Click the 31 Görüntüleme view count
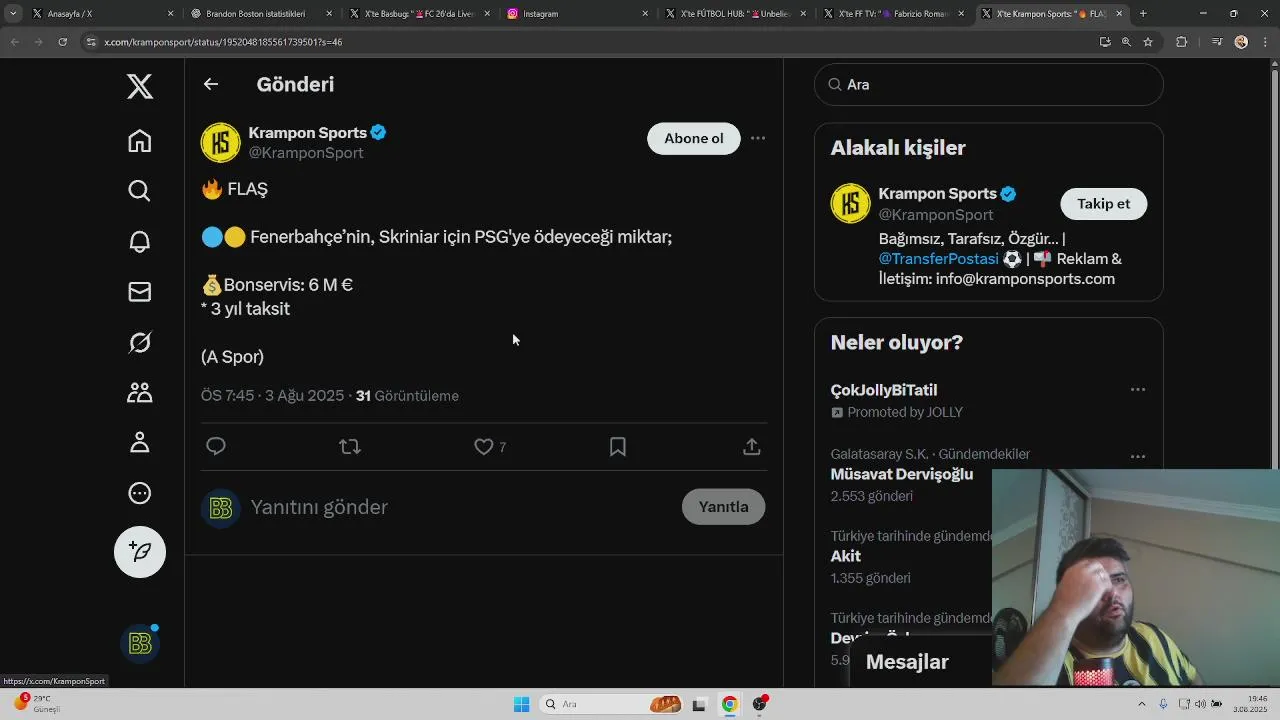1280x720 pixels. 407,396
